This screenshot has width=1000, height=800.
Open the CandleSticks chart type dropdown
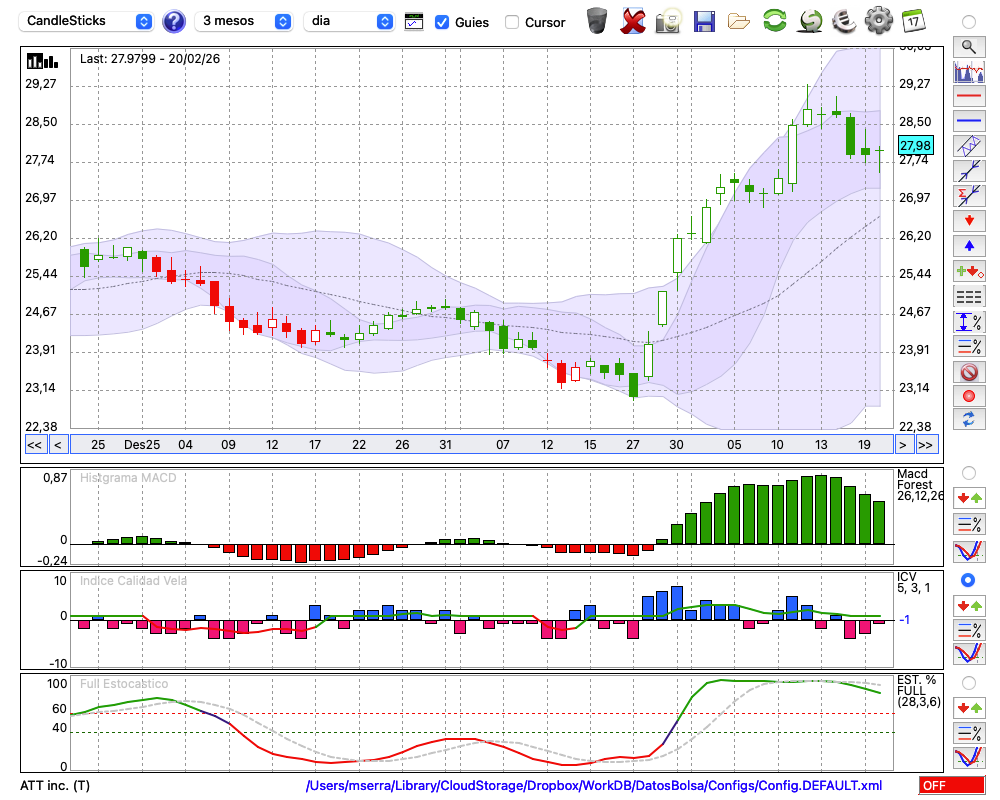coord(88,21)
